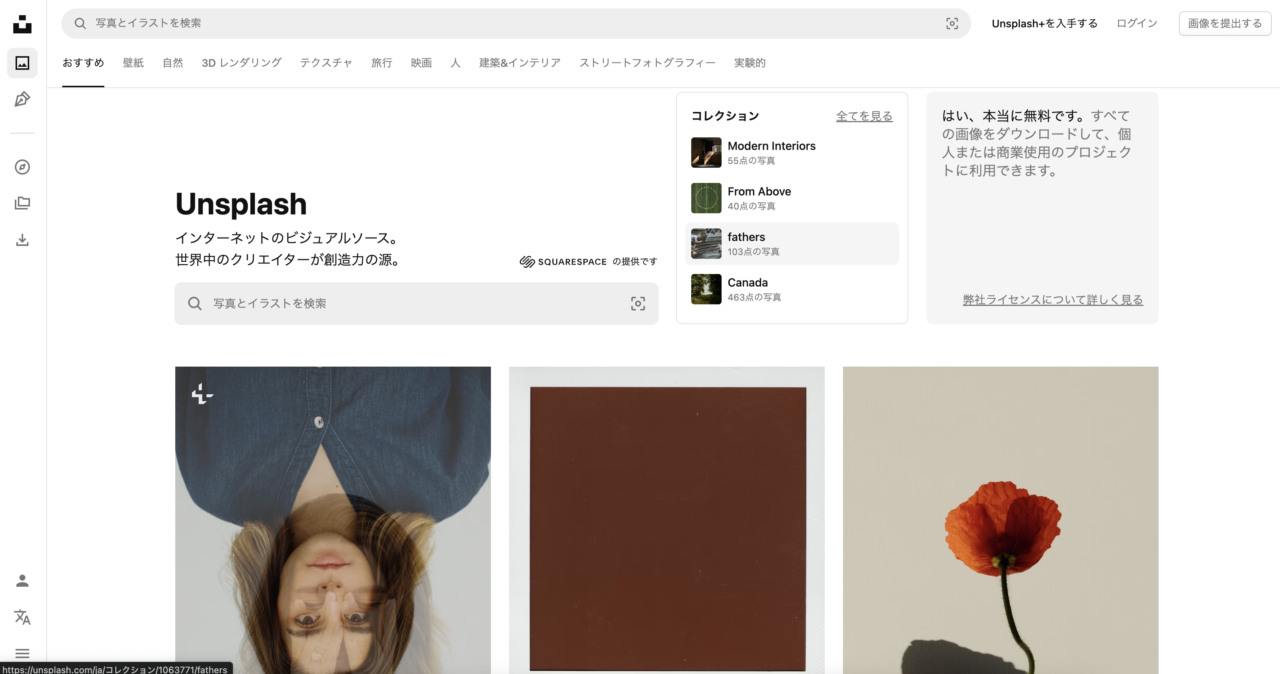Select the 3D レンダリング tab
Image resolution: width=1280 pixels, height=674 pixels.
(242, 63)
